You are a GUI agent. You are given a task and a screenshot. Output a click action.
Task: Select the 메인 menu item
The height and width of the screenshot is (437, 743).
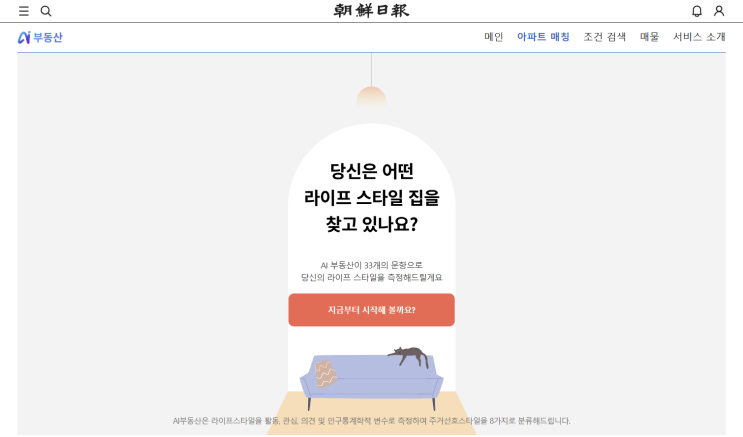point(493,37)
